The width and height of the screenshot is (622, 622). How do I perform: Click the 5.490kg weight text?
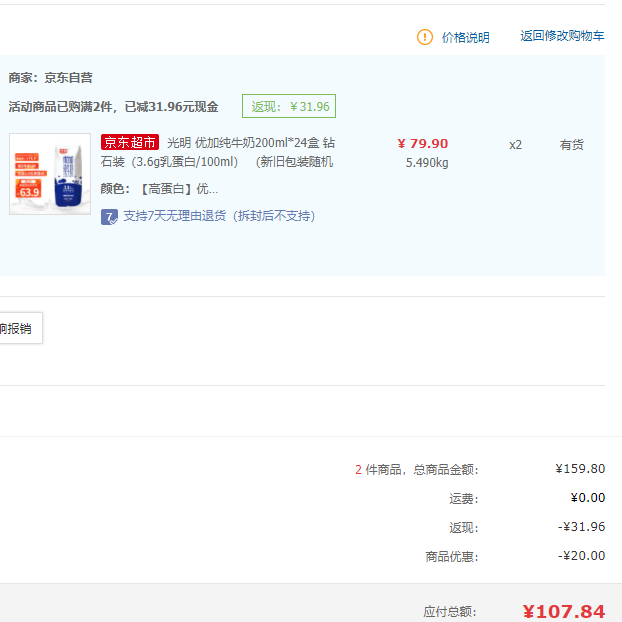tap(427, 163)
